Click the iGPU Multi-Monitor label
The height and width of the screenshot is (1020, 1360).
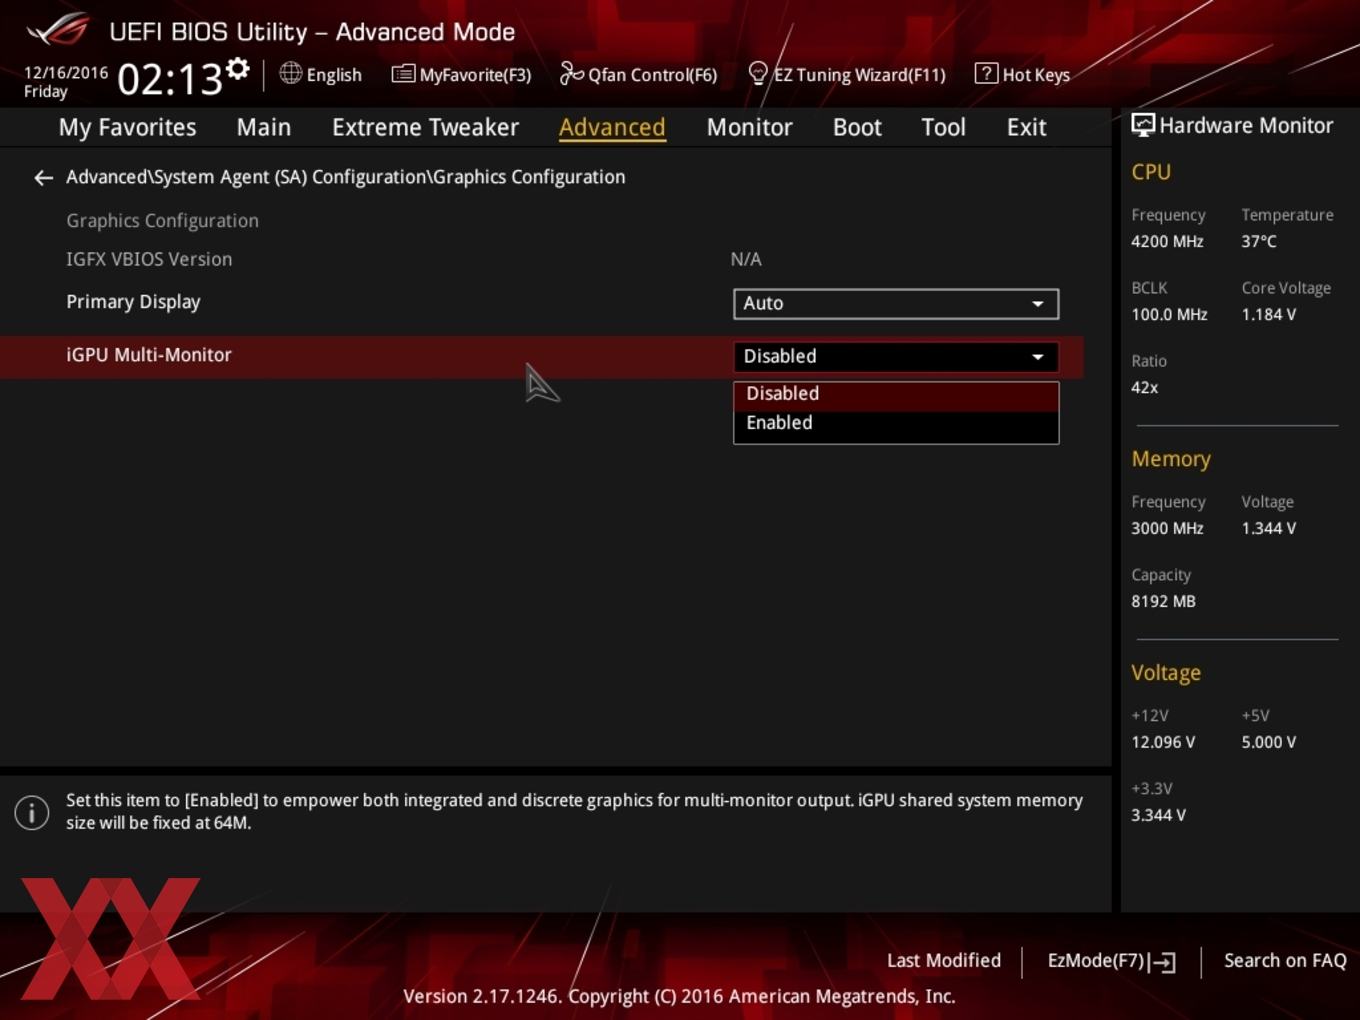(x=149, y=355)
